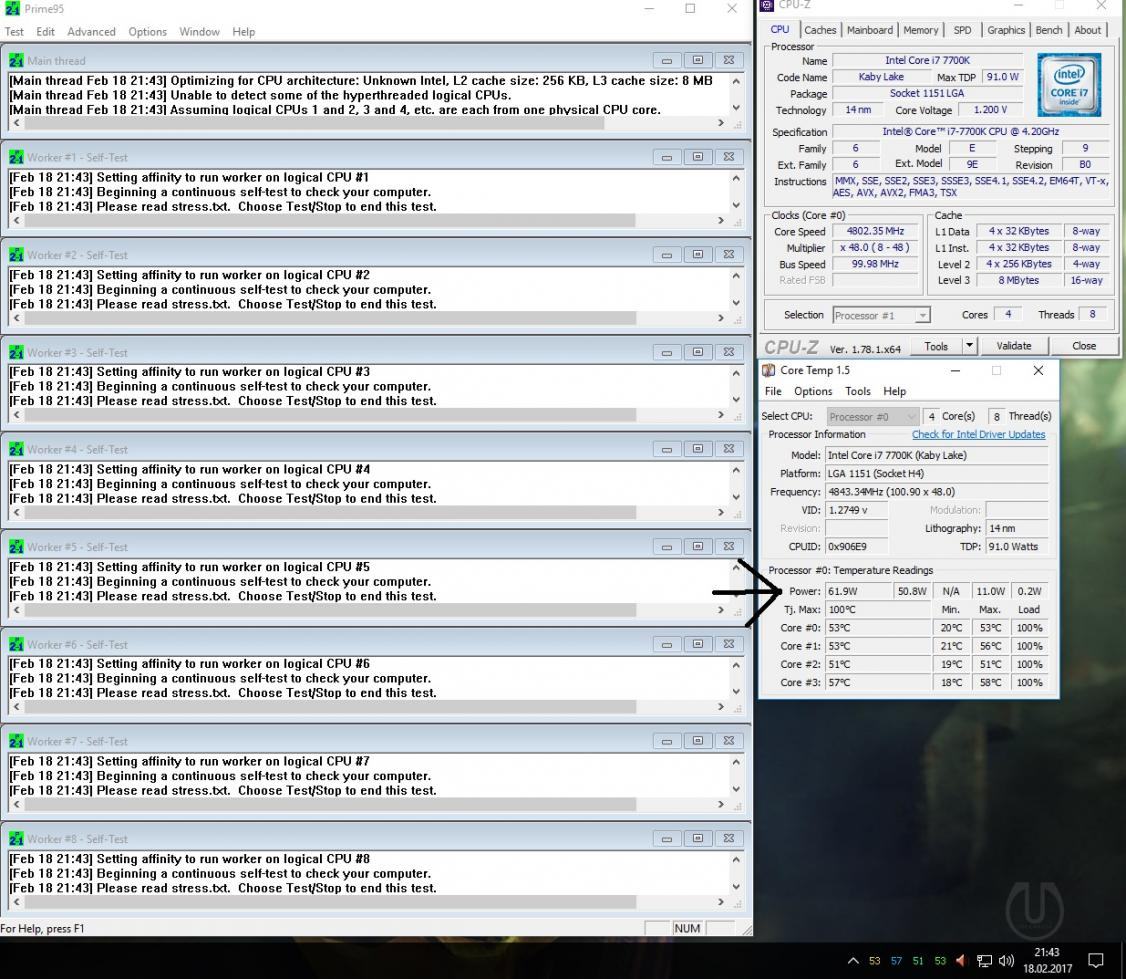
Task: Switch to the Caches tab in CPU-Z
Action: (x=820, y=29)
